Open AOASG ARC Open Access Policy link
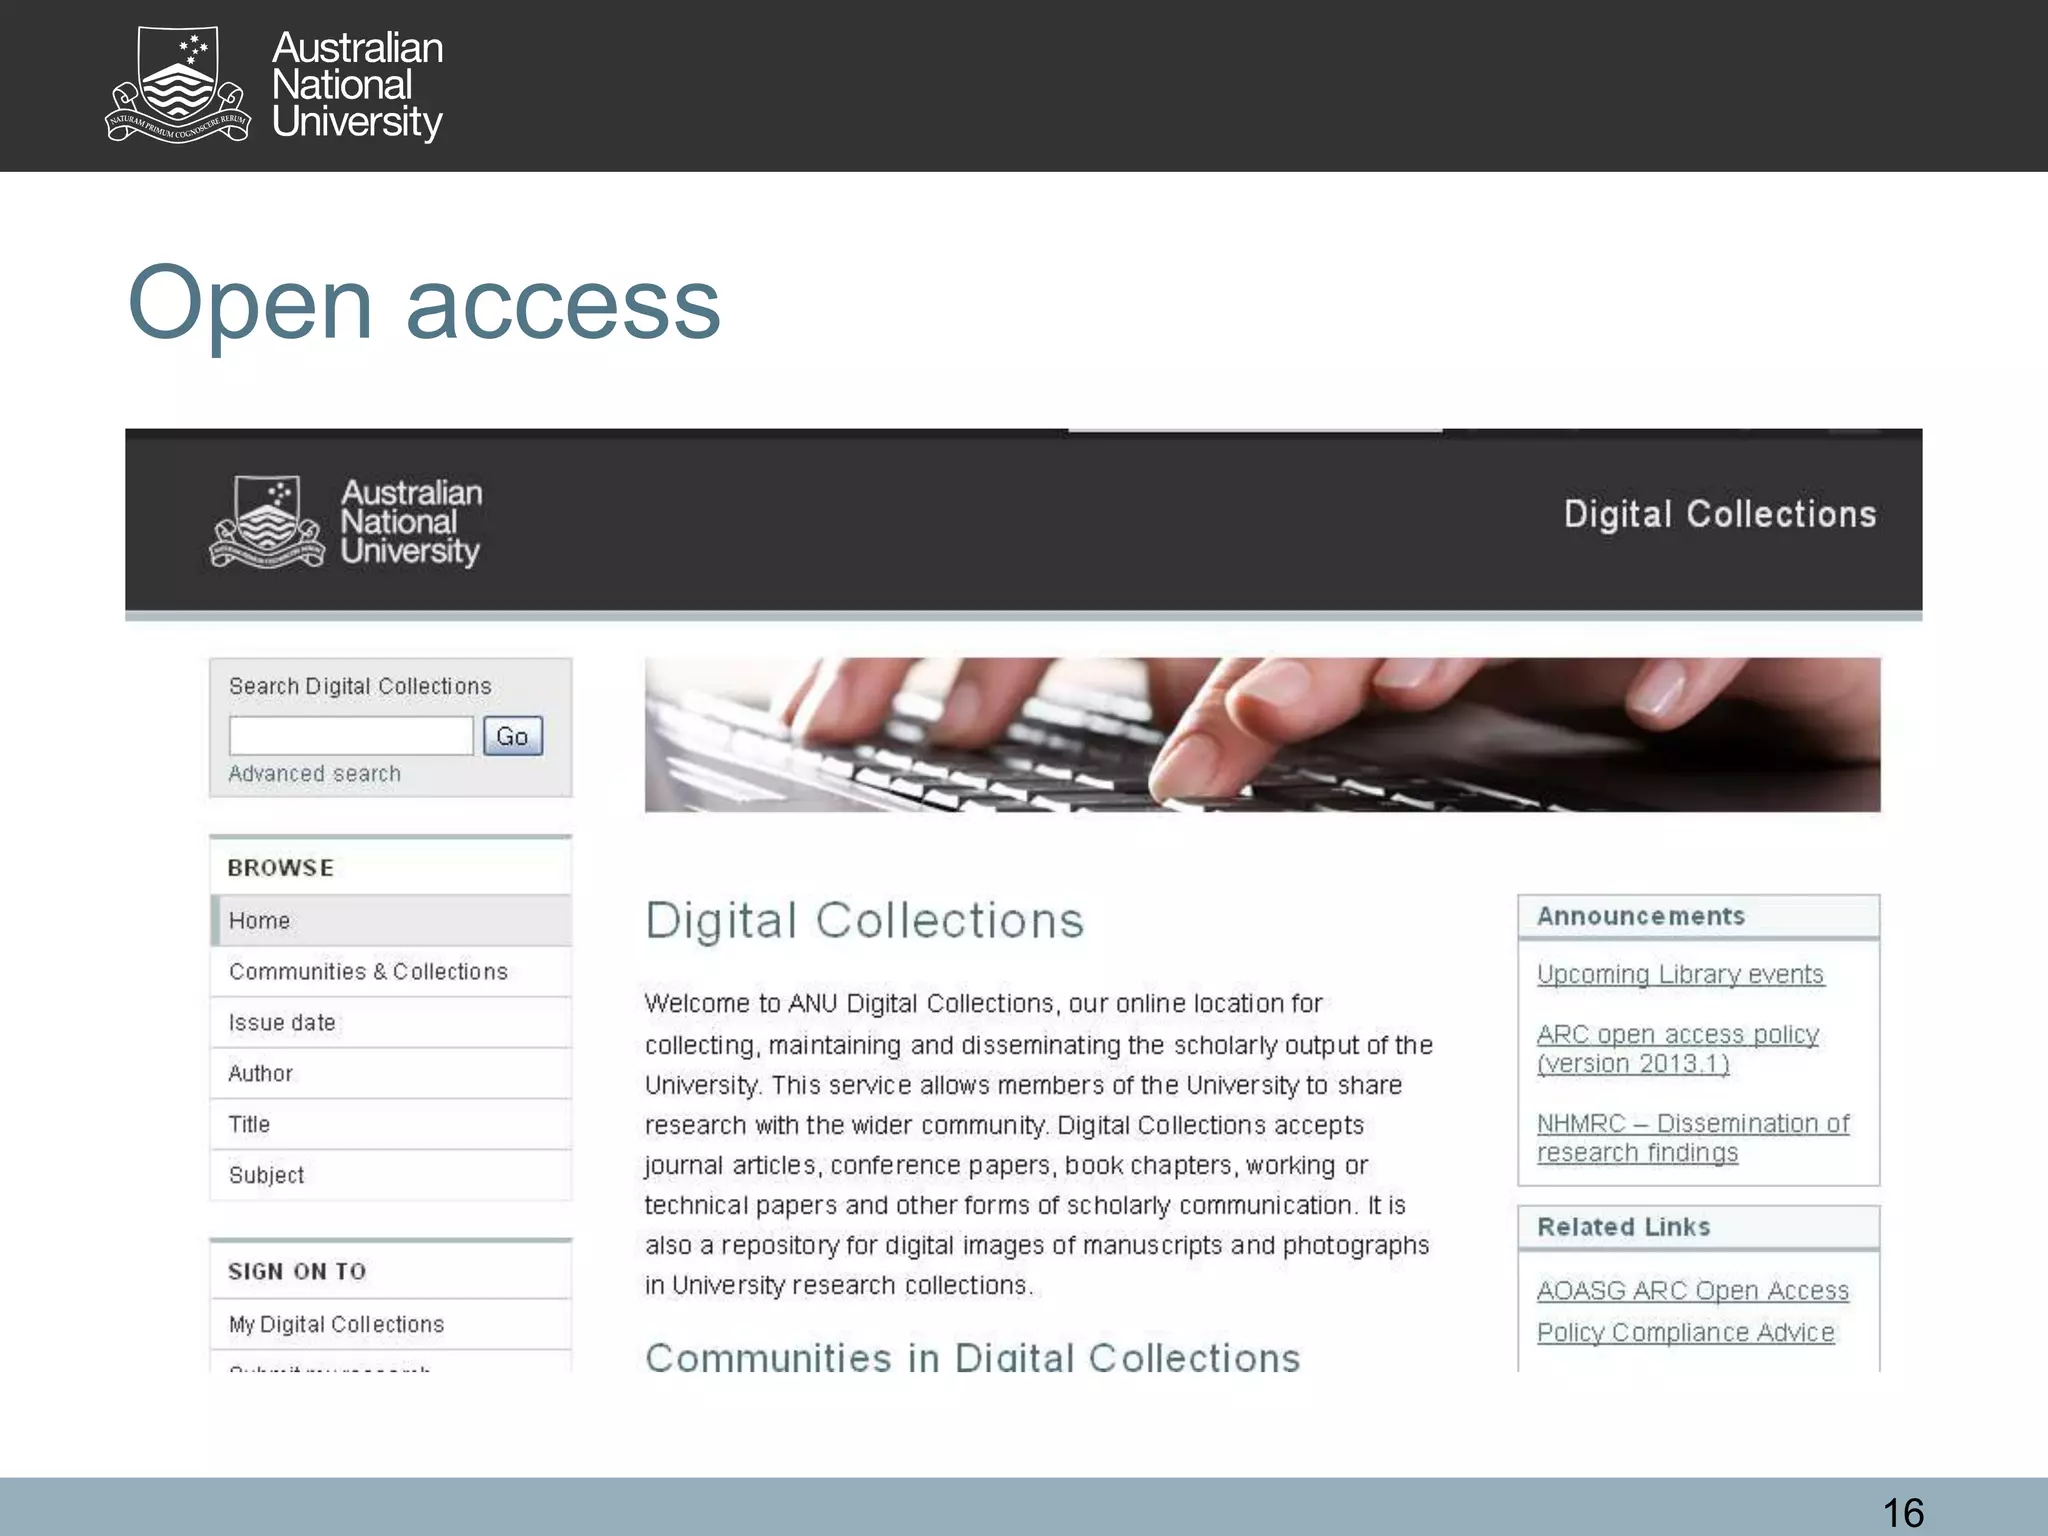 coord(1692,1312)
